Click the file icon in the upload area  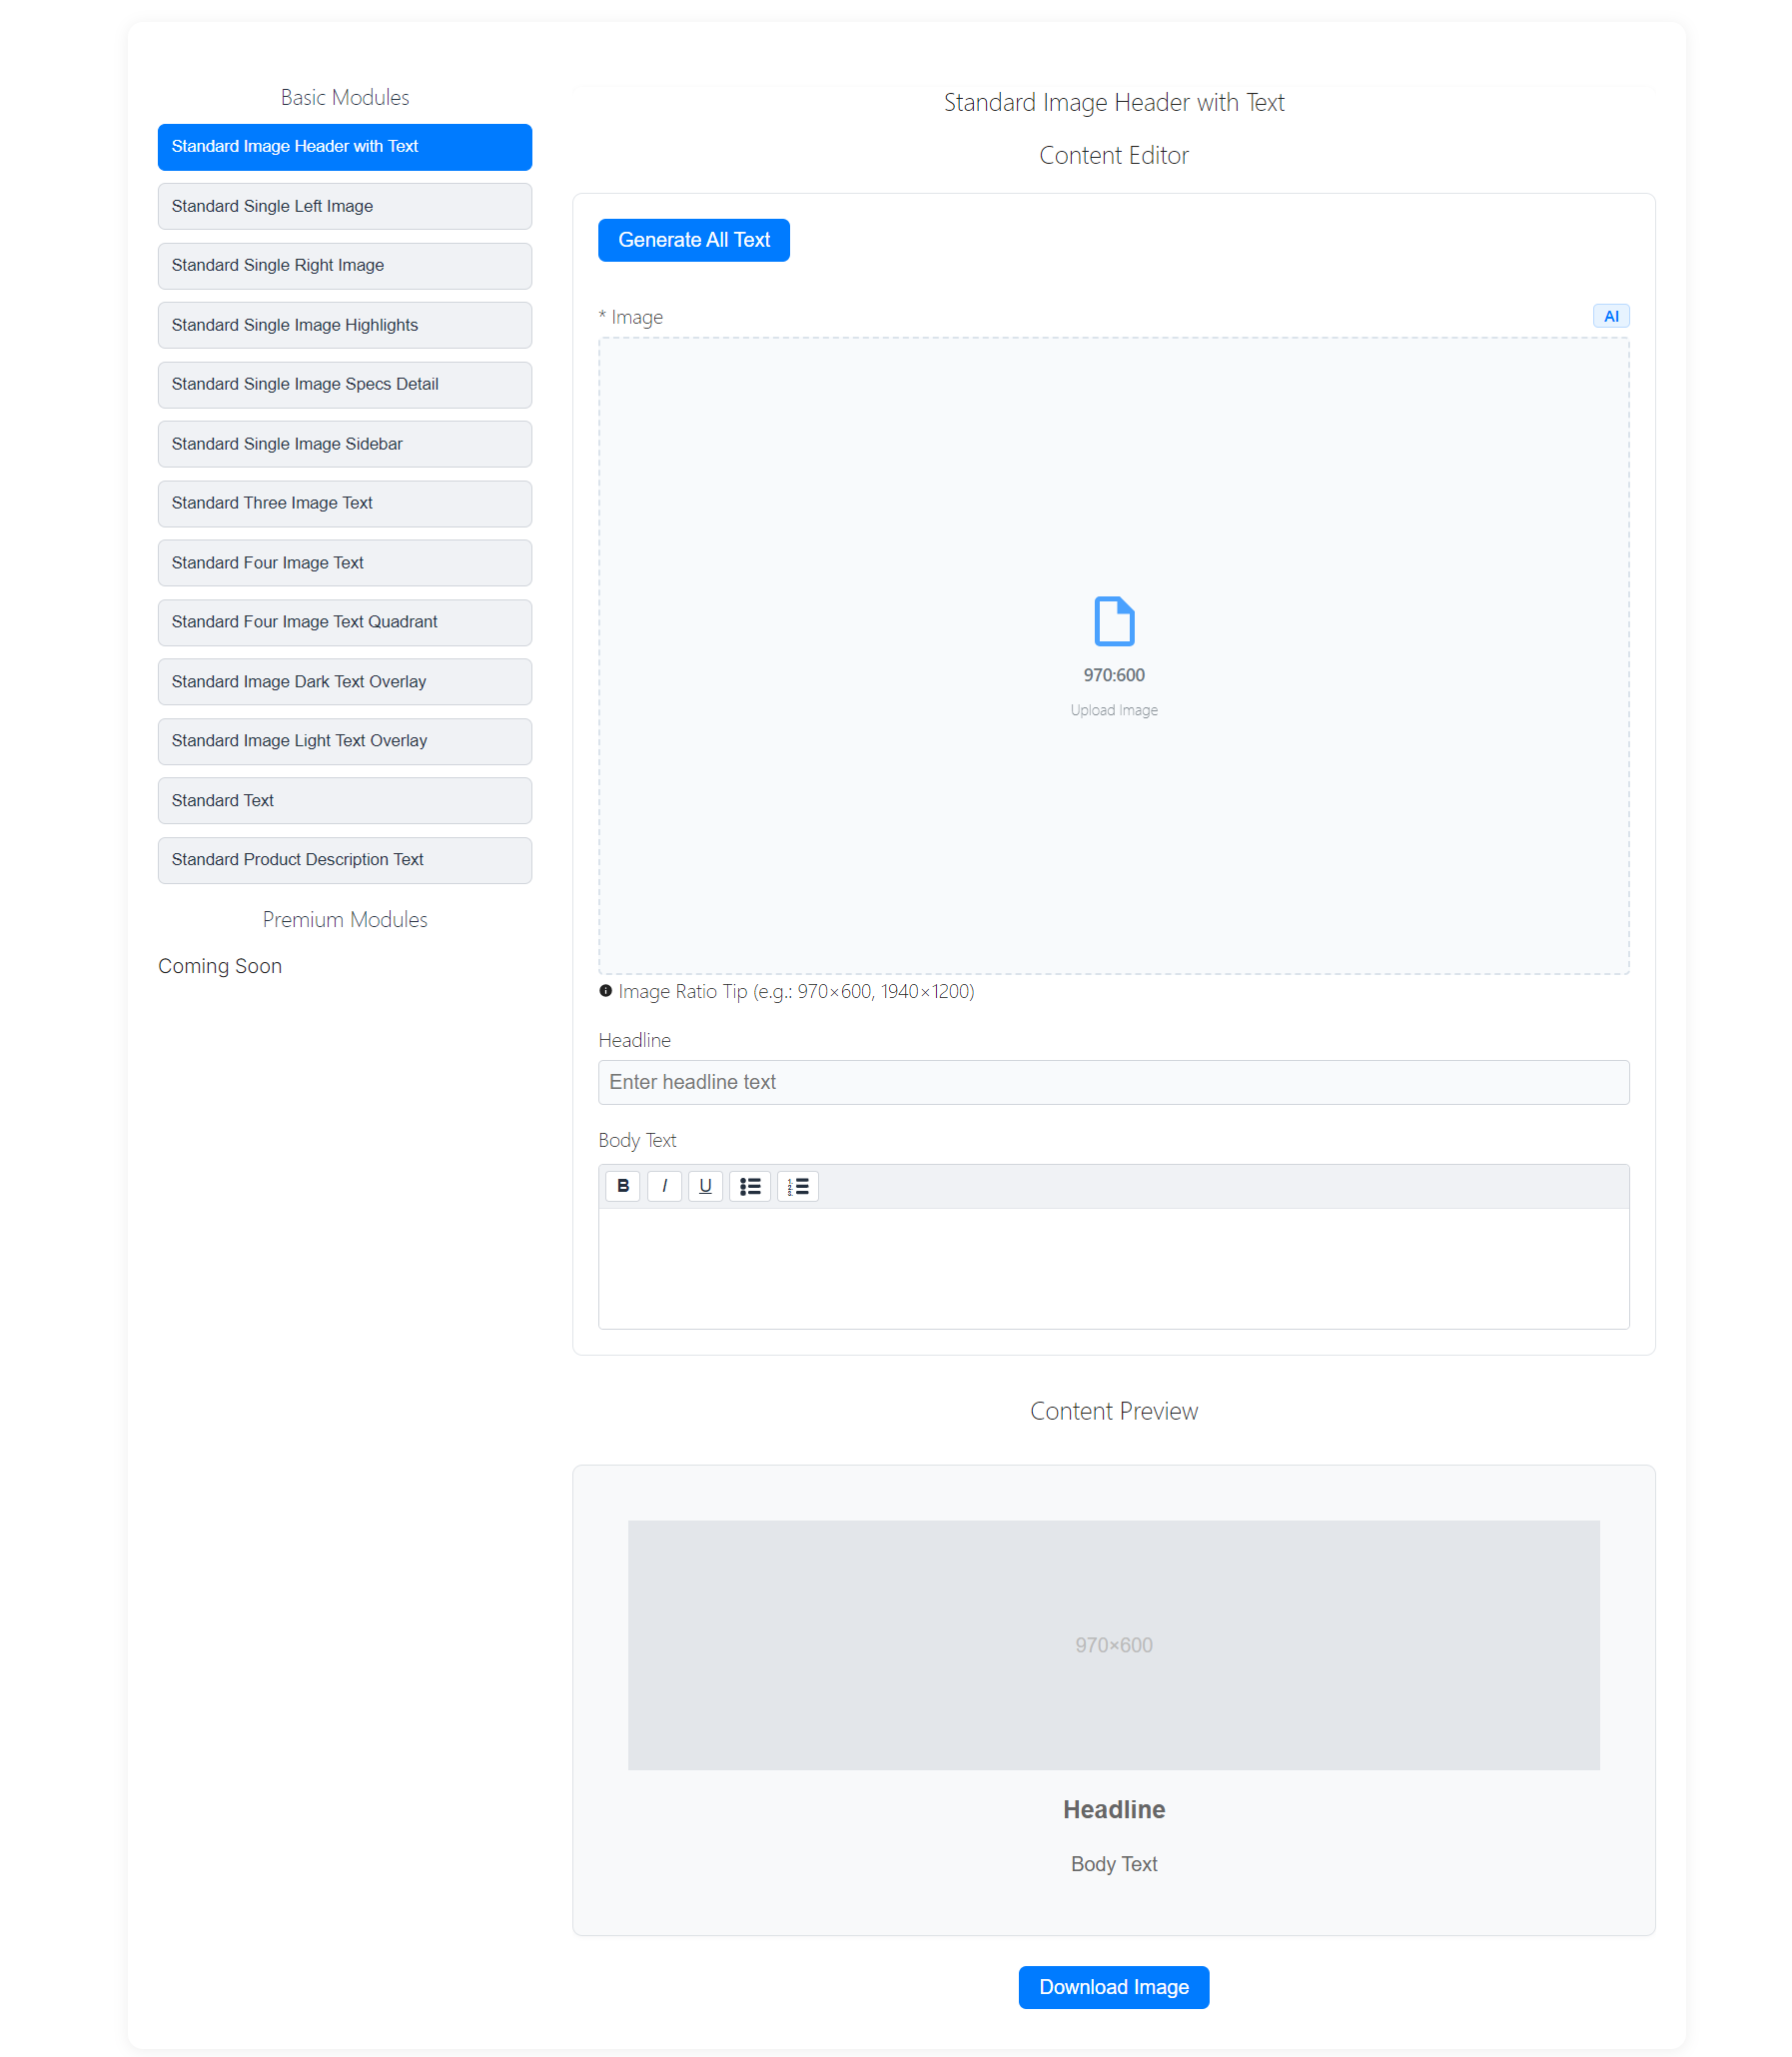coord(1114,620)
